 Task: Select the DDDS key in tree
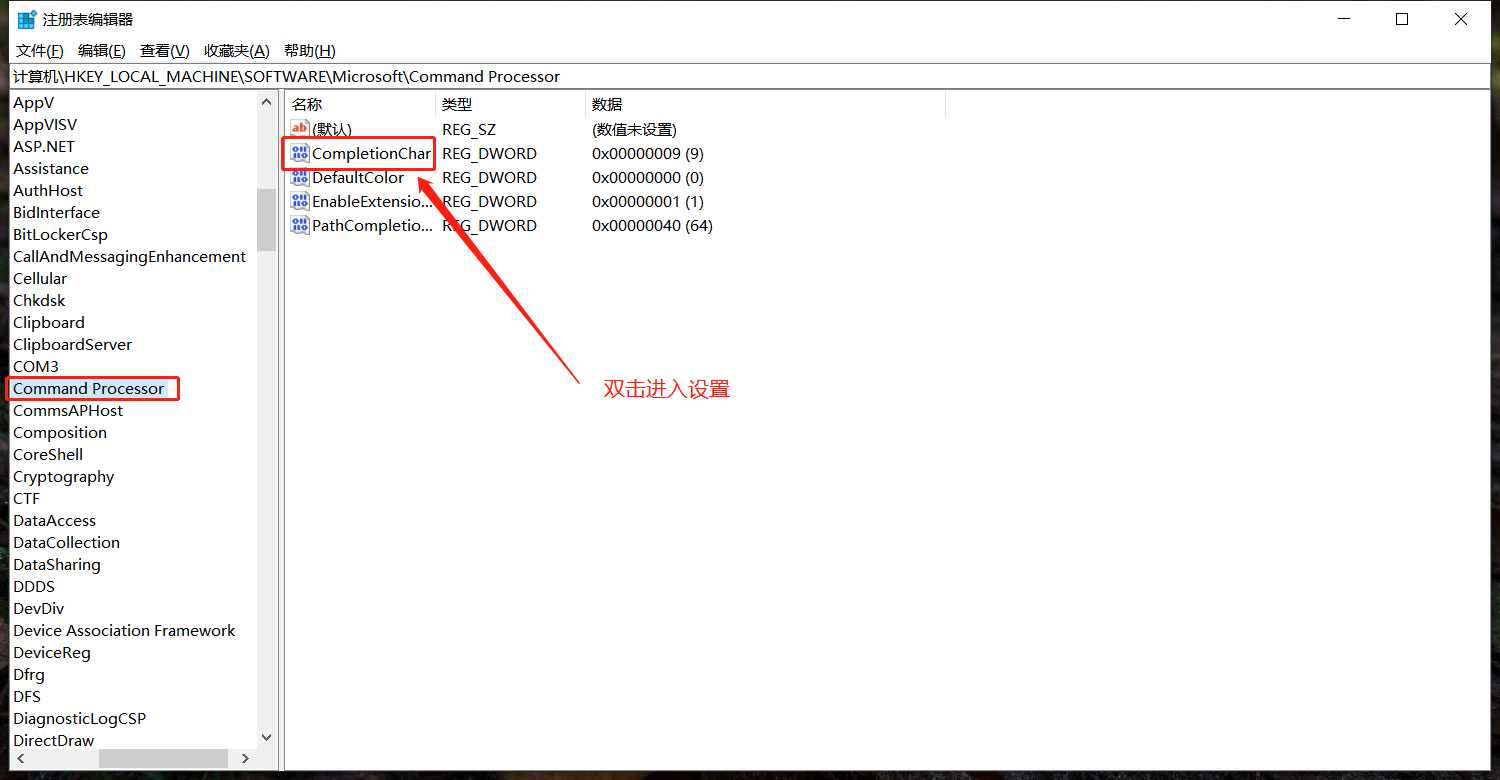tap(34, 586)
